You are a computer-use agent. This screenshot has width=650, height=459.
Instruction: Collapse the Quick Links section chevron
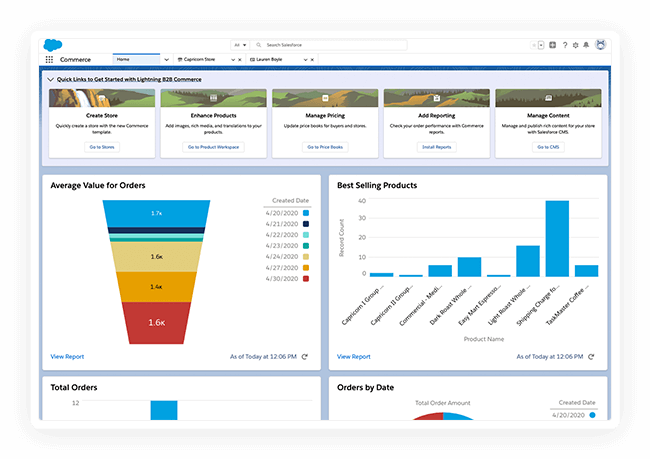coord(51,78)
